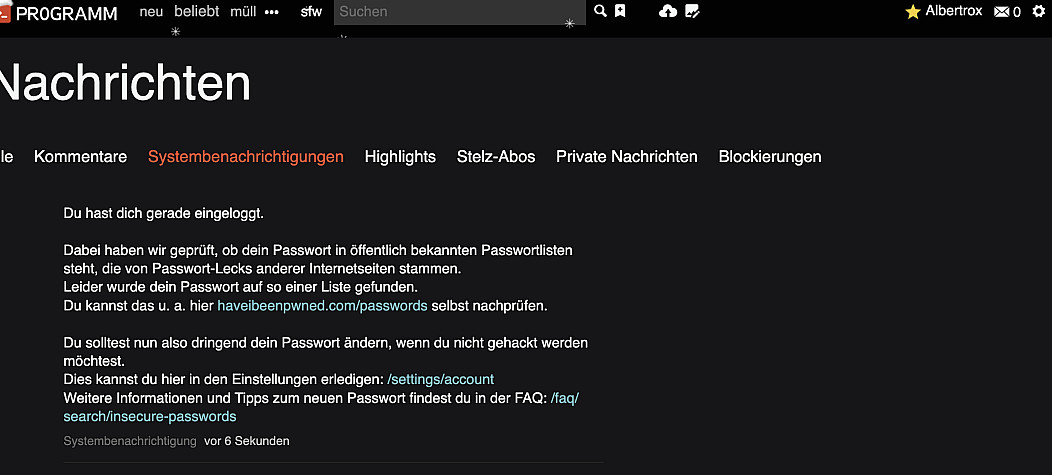Expand the three-dots more menu

(272, 12)
